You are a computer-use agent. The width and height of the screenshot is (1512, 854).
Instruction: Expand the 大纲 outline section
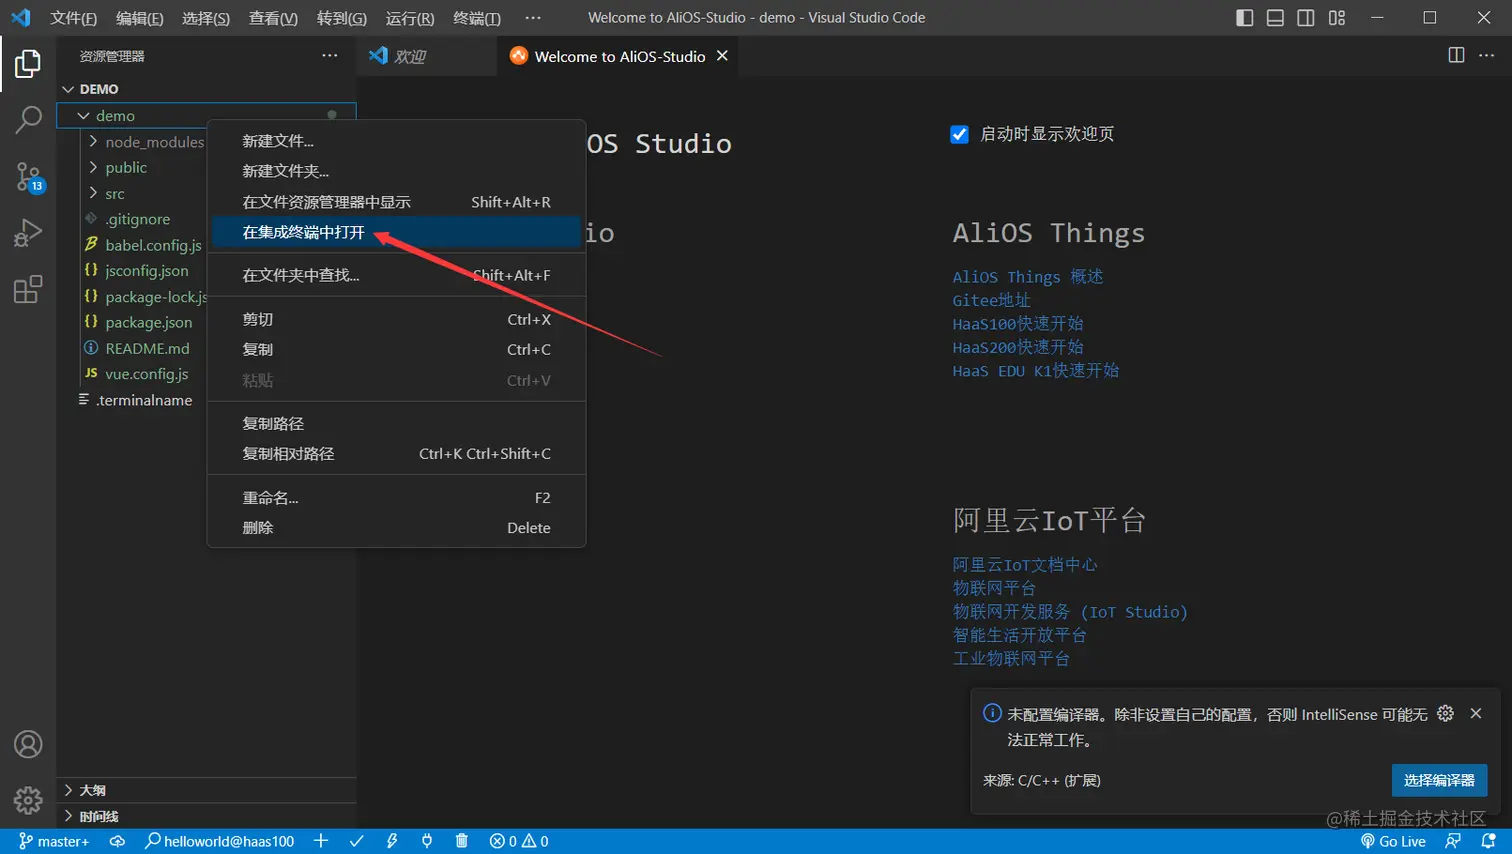[x=206, y=790]
